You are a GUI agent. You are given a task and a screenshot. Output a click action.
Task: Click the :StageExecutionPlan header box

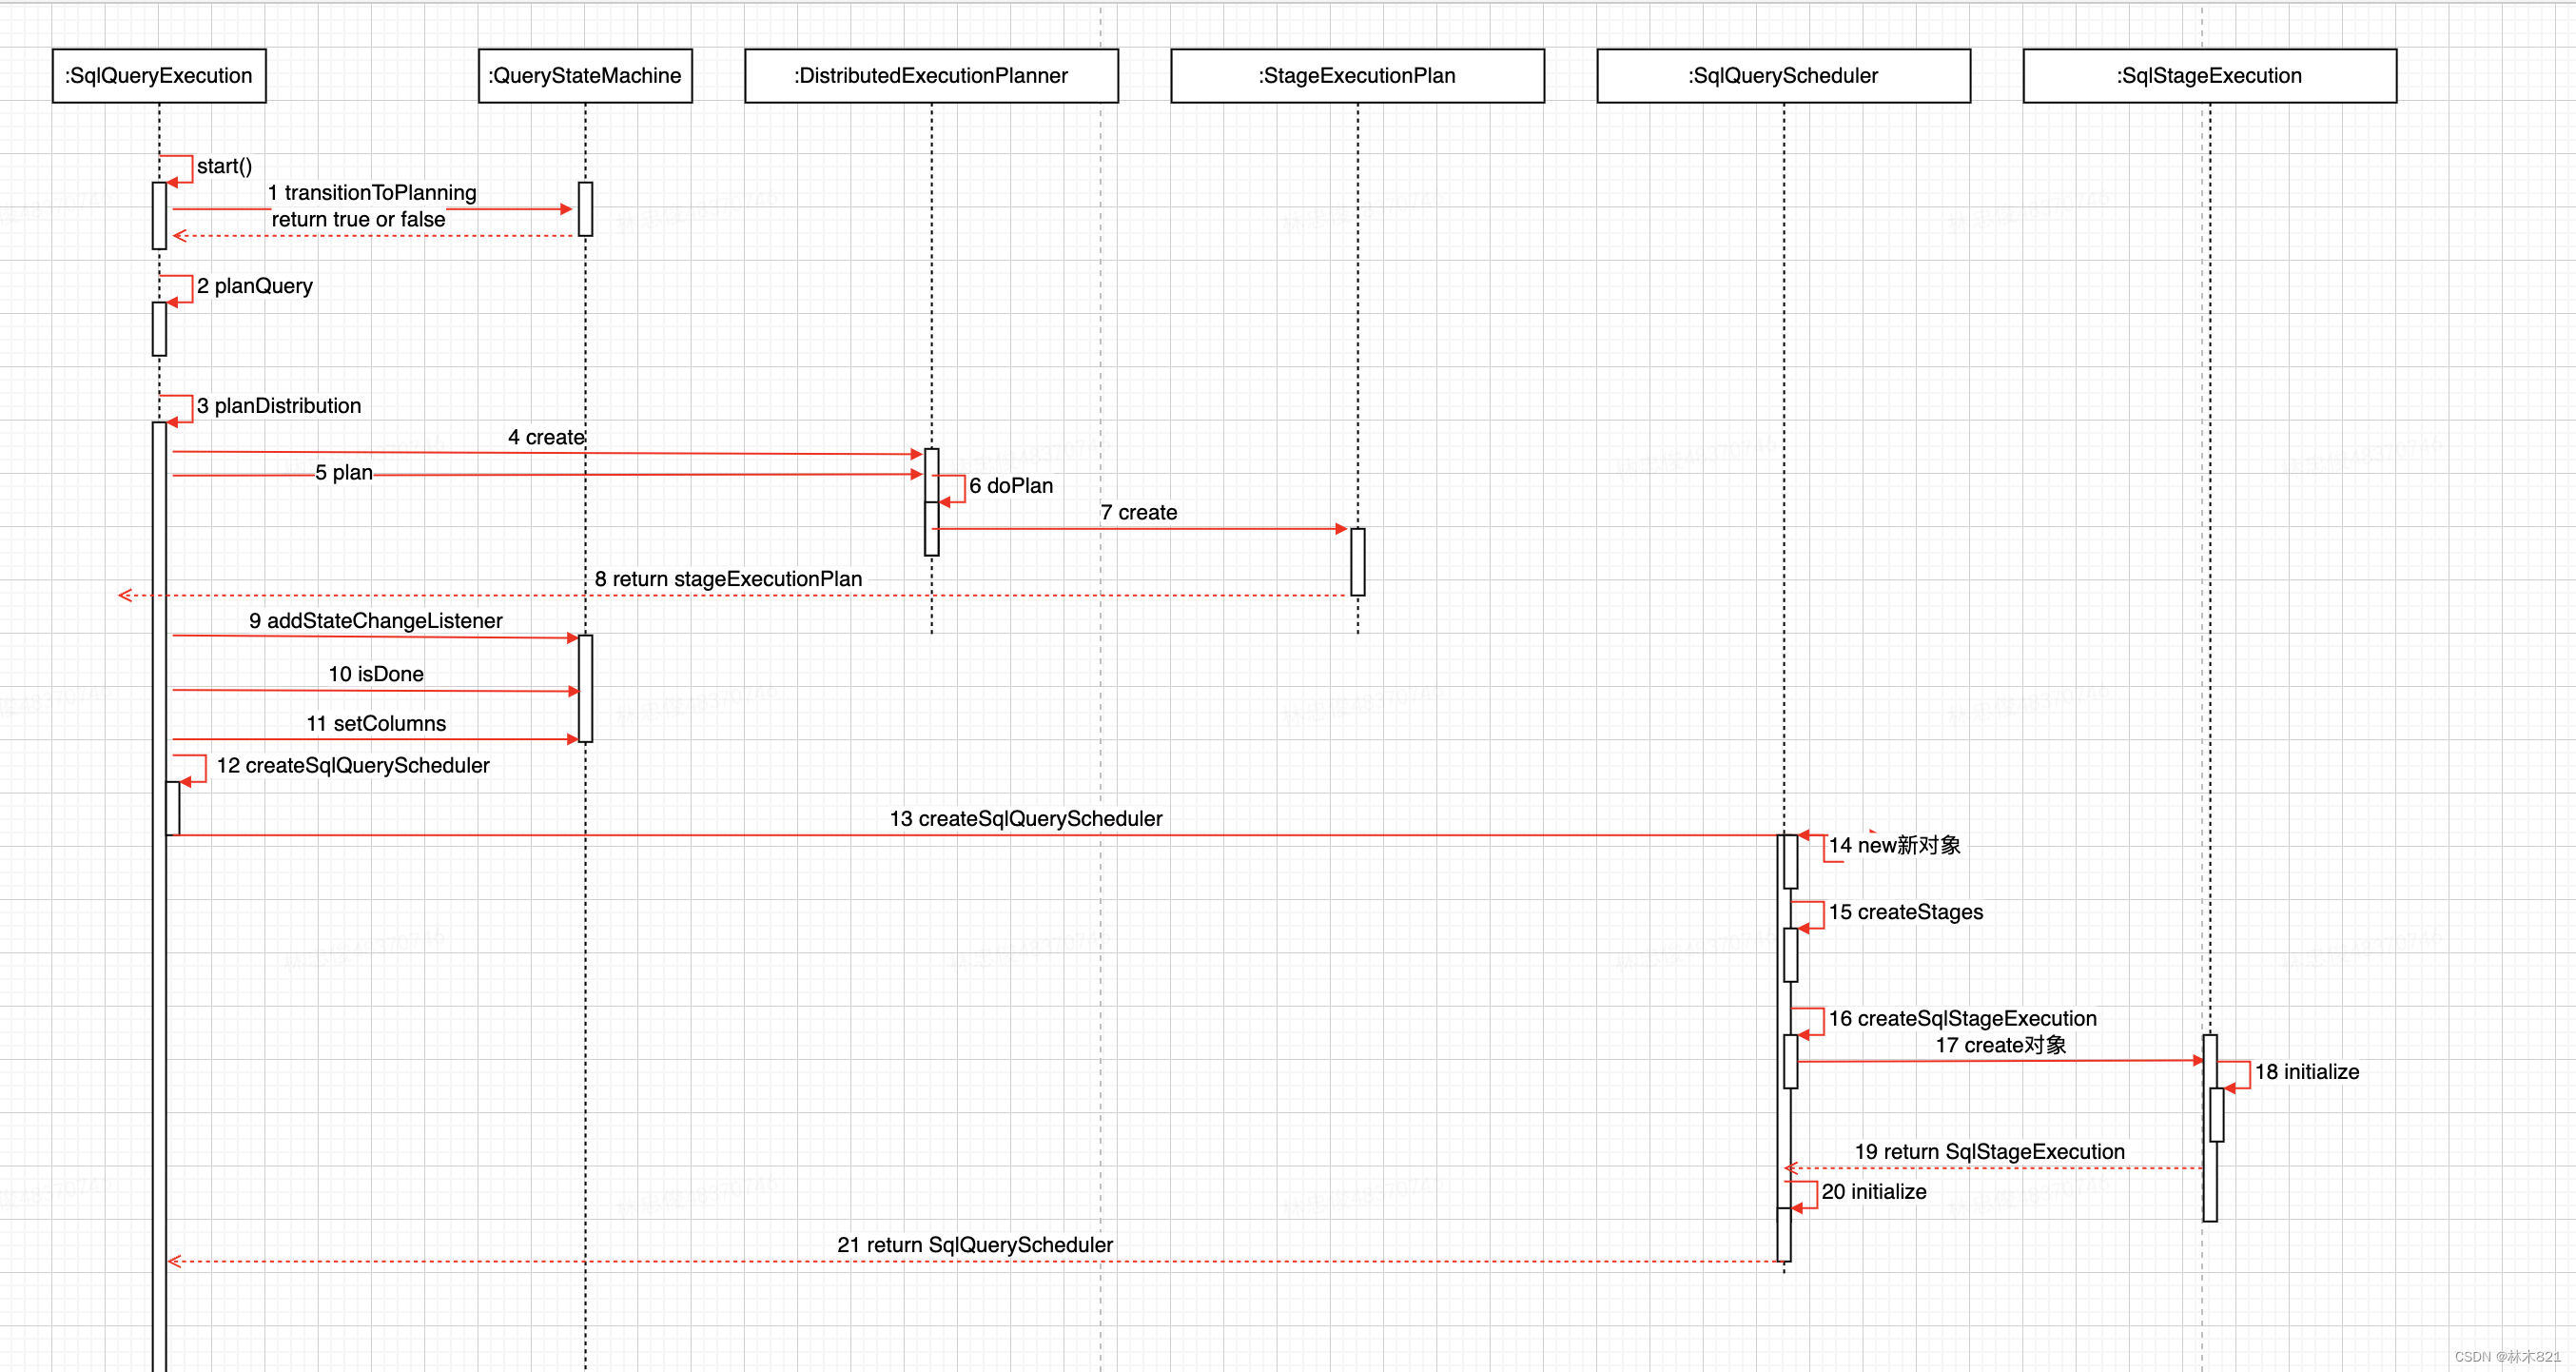pyautogui.click(x=1357, y=76)
